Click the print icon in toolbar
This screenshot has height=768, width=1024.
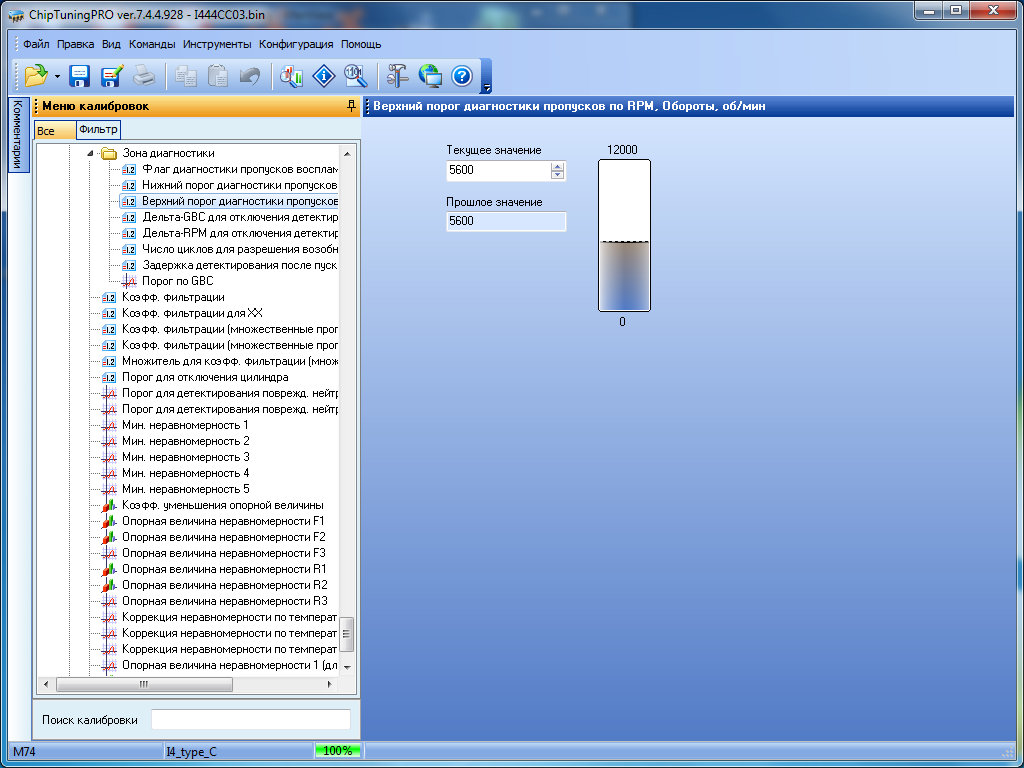click(143, 75)
